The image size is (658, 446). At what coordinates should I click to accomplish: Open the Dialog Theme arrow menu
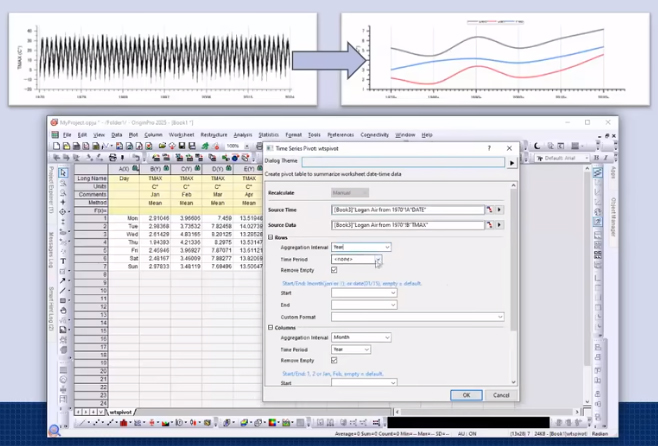512,162
